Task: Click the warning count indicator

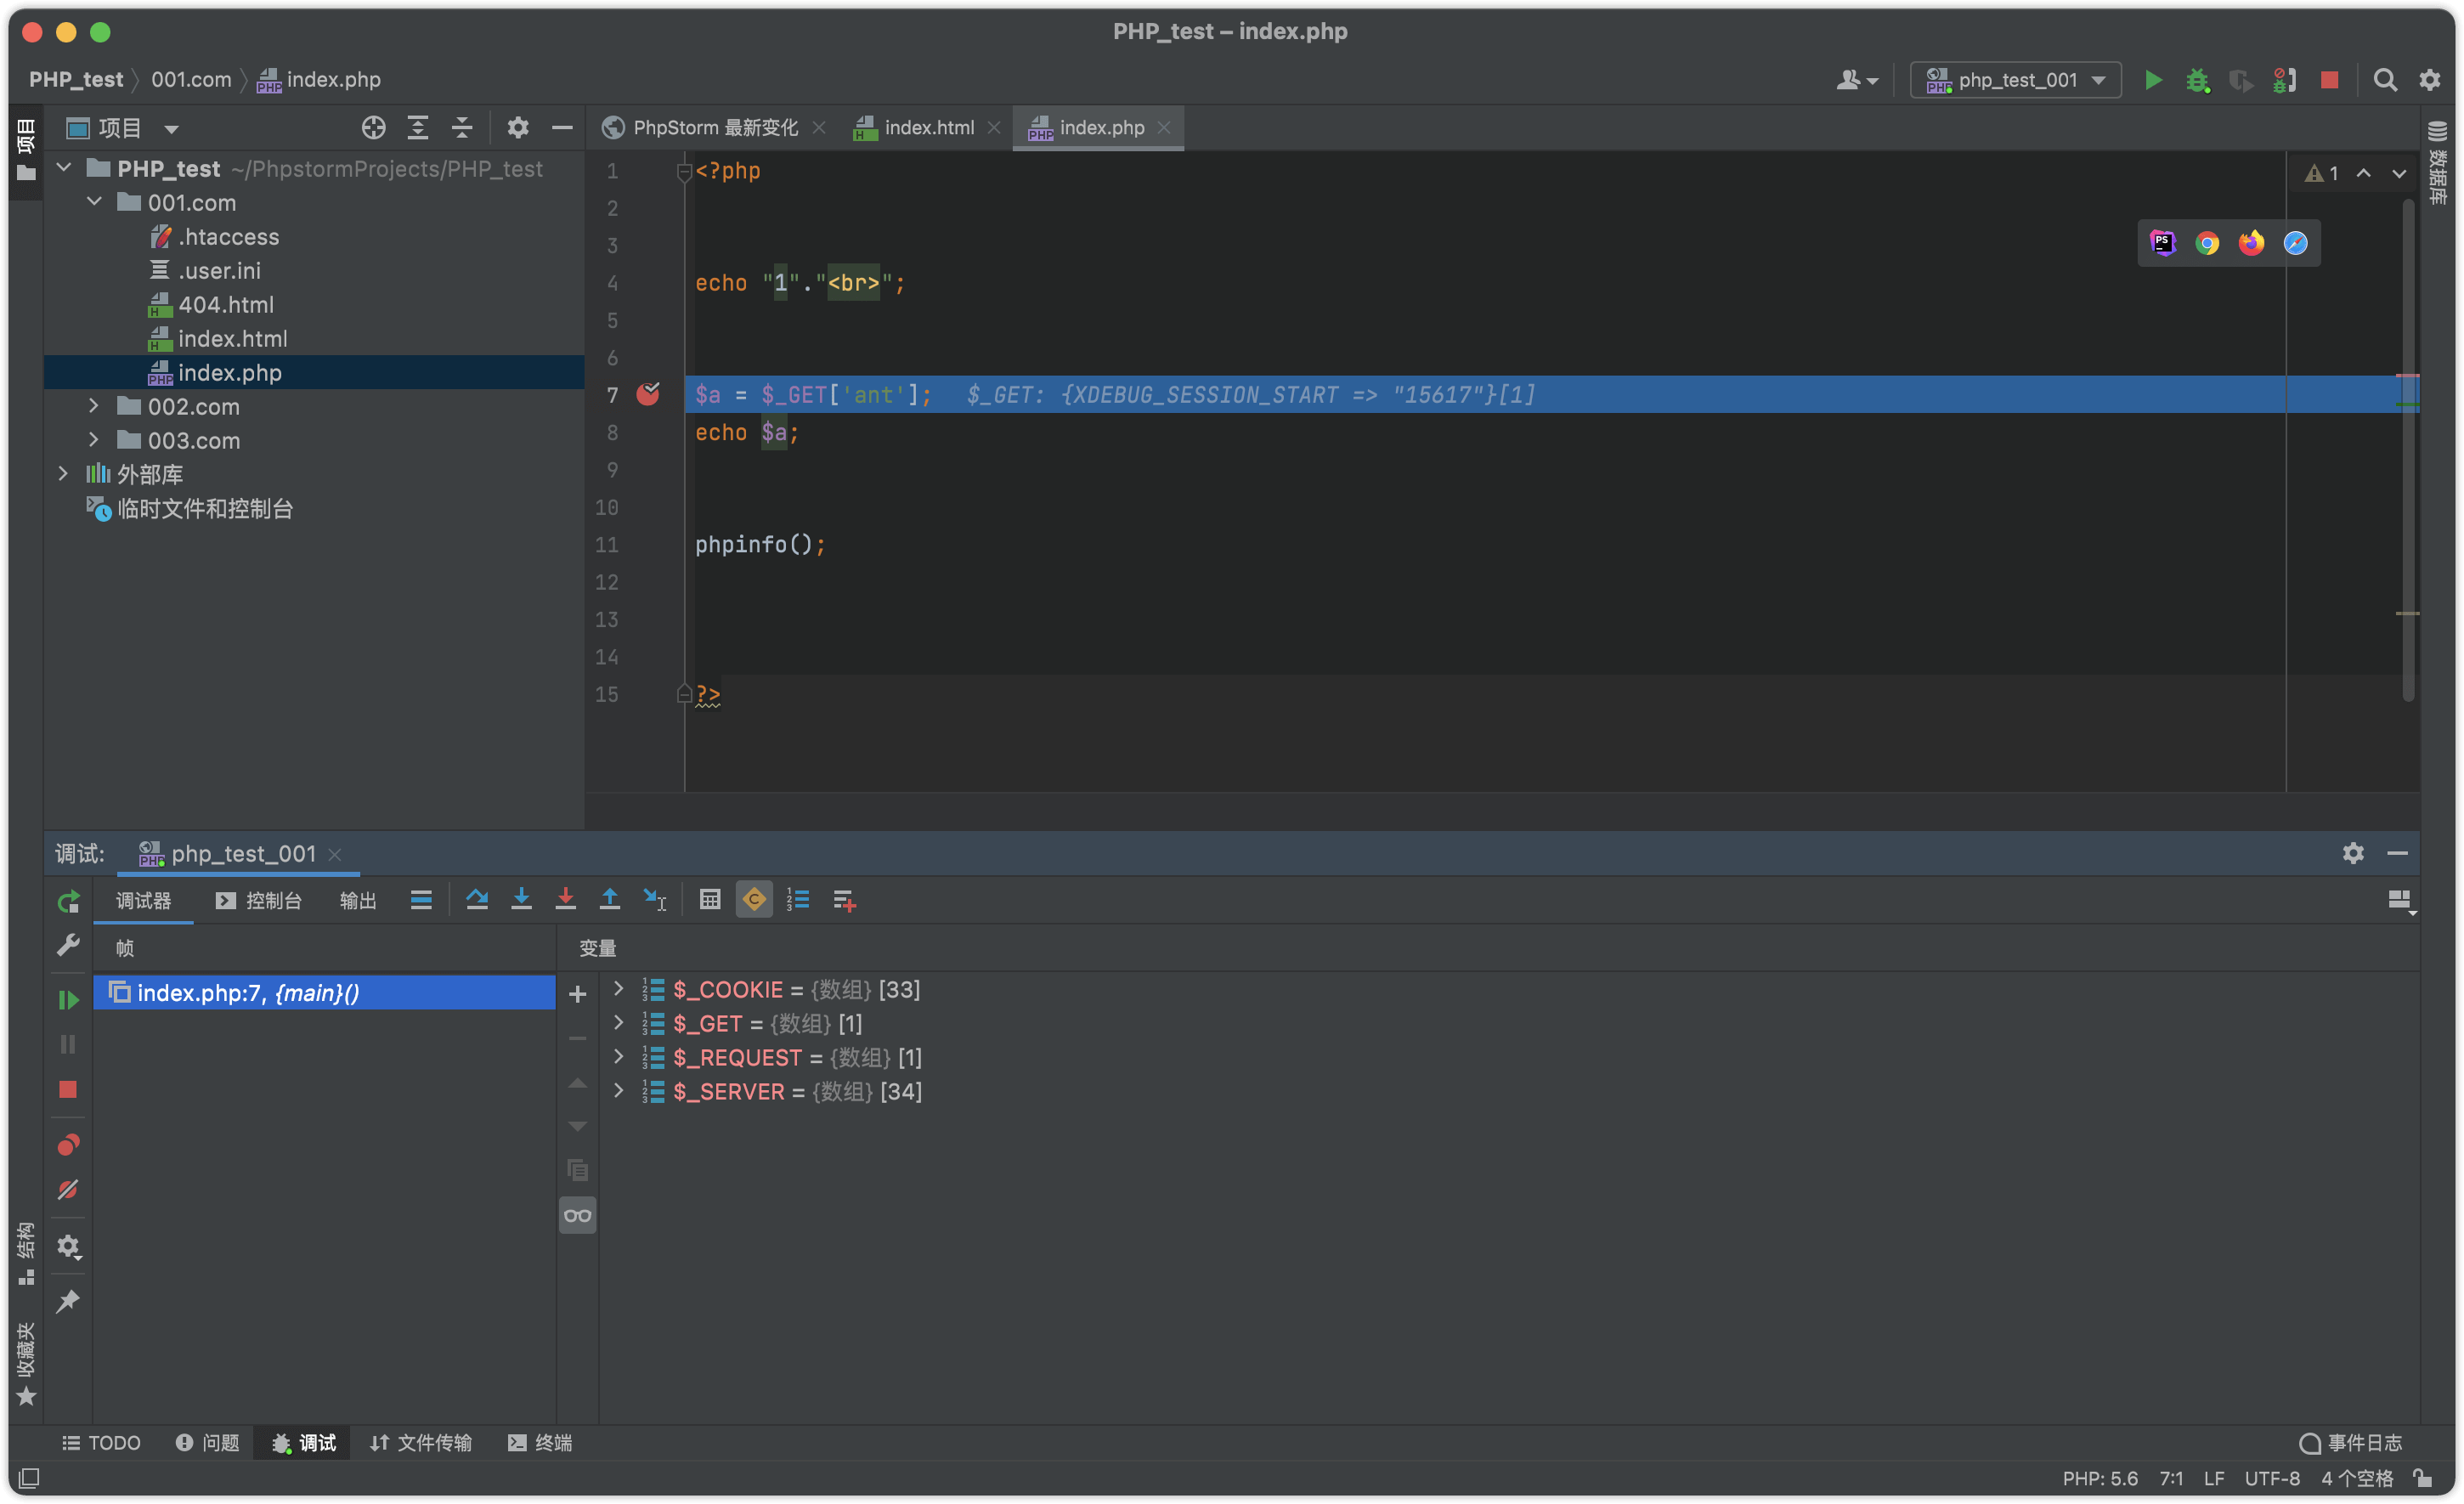Action: (2322, 173)
